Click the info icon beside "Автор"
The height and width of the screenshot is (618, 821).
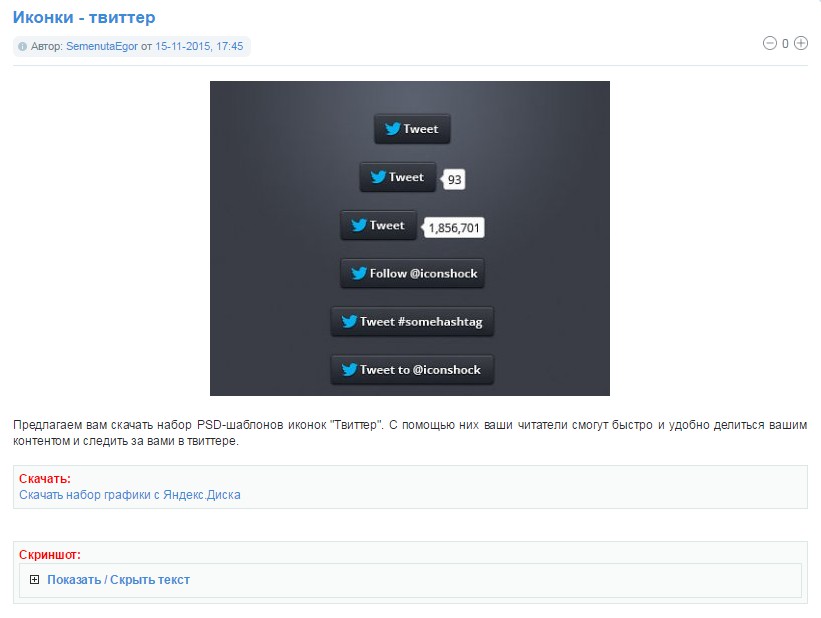(x=23, y=47)
